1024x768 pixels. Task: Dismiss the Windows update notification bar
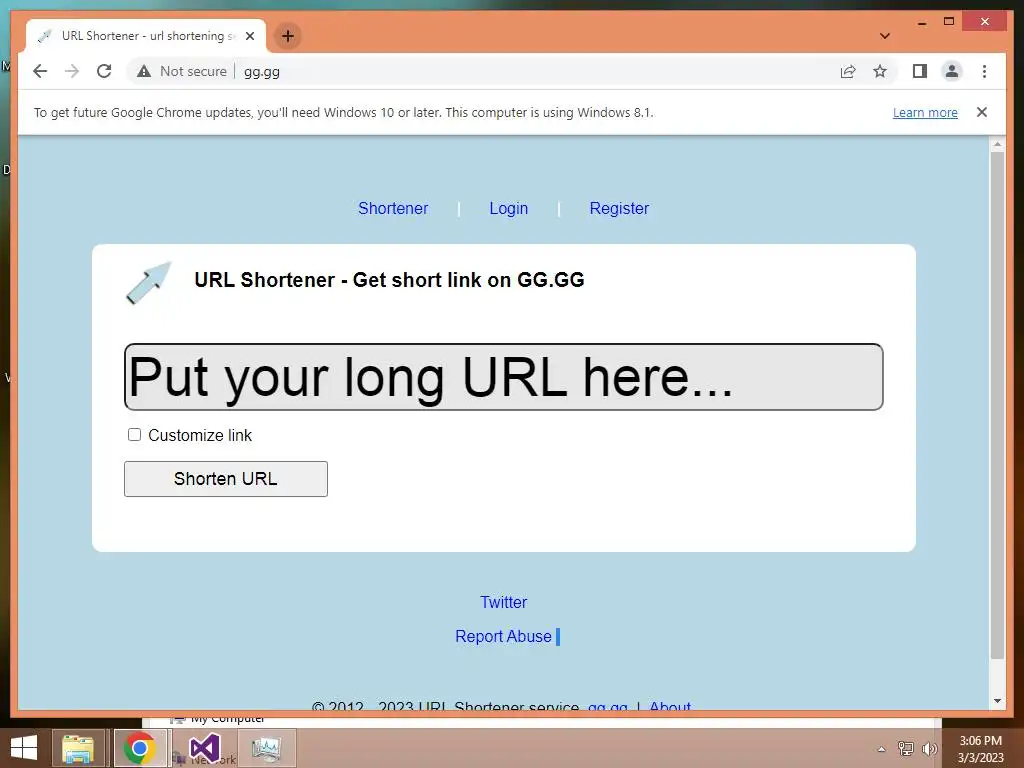[982, 112]
